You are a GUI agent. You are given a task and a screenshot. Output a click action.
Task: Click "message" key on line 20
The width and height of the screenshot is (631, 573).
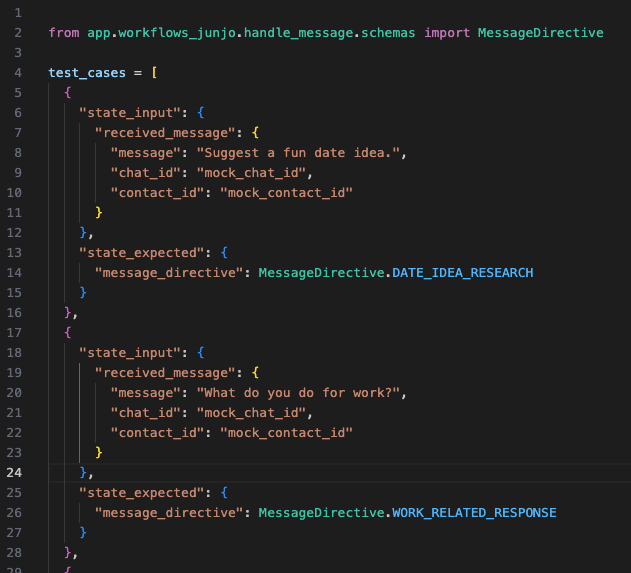point(146,393)
